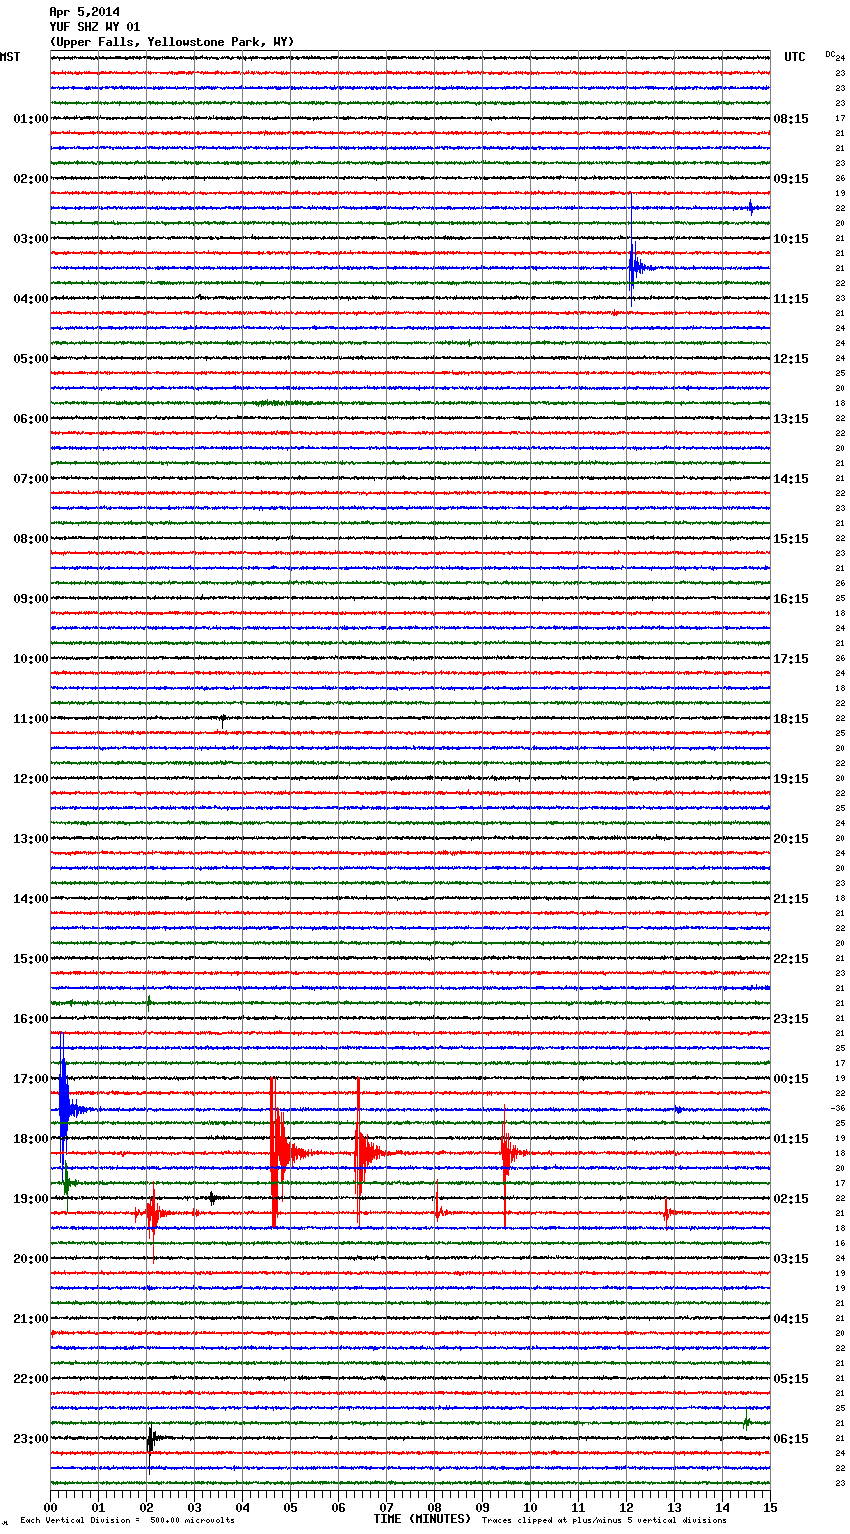The height and width of the screenshot is (1534, 850).
Task: Click the DC offset value -36 in right column
Action: coord(839,1108)
